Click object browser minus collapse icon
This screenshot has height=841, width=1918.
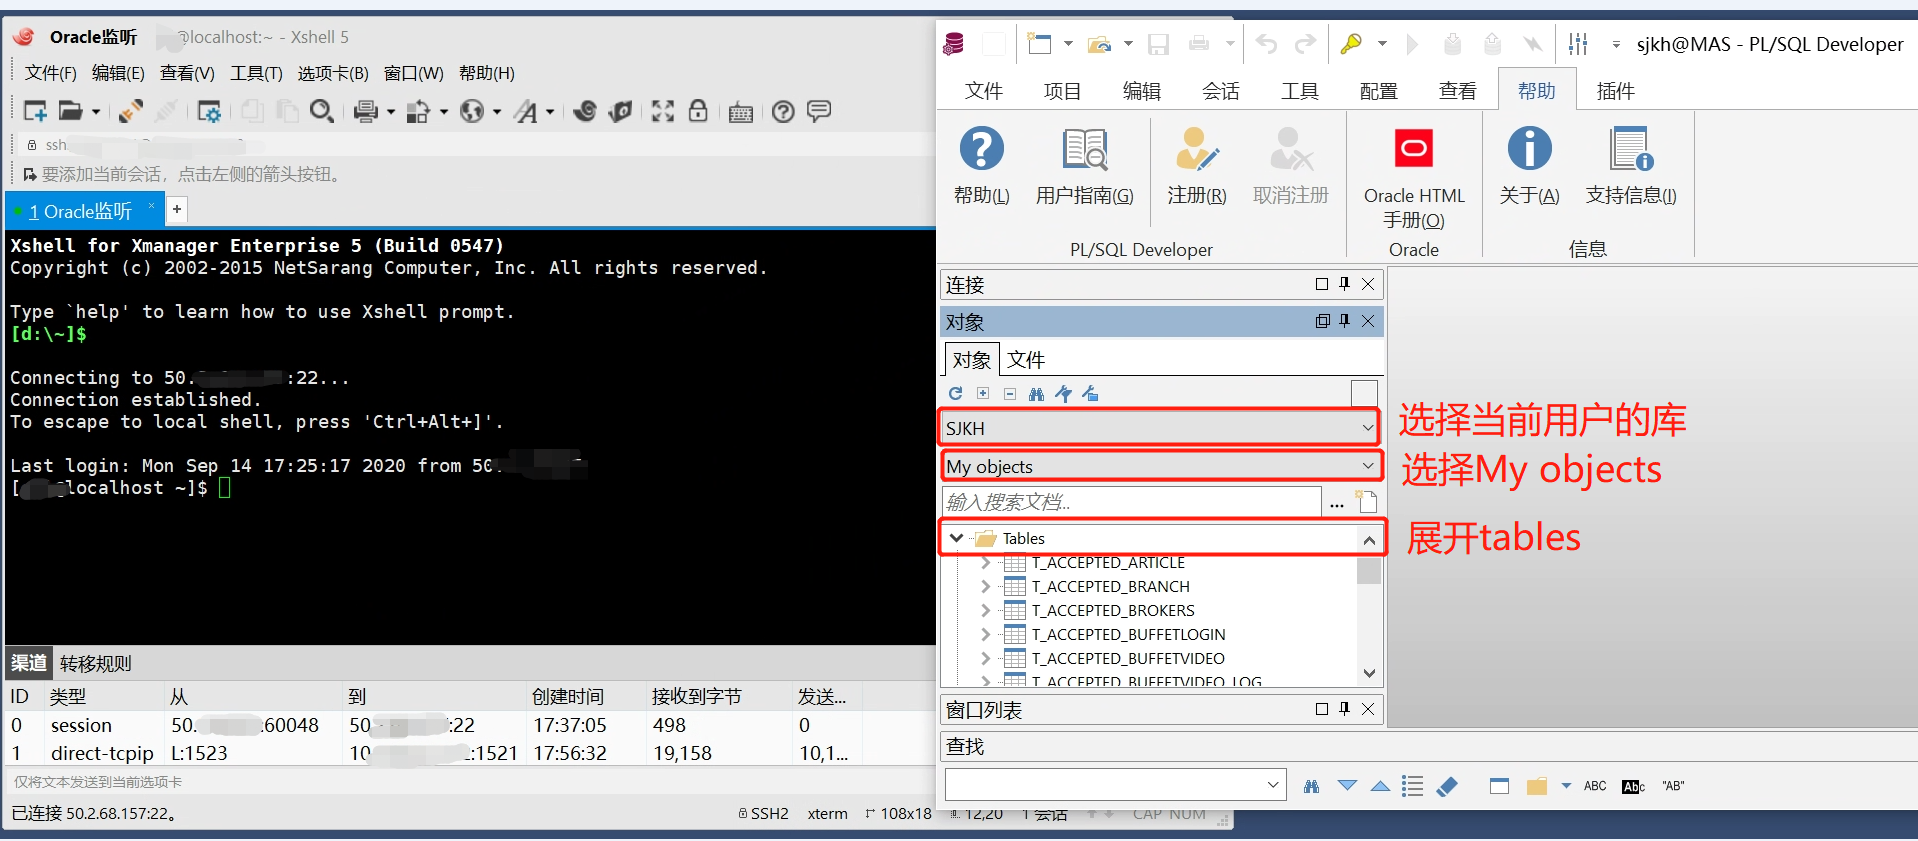pos(1010,394)
